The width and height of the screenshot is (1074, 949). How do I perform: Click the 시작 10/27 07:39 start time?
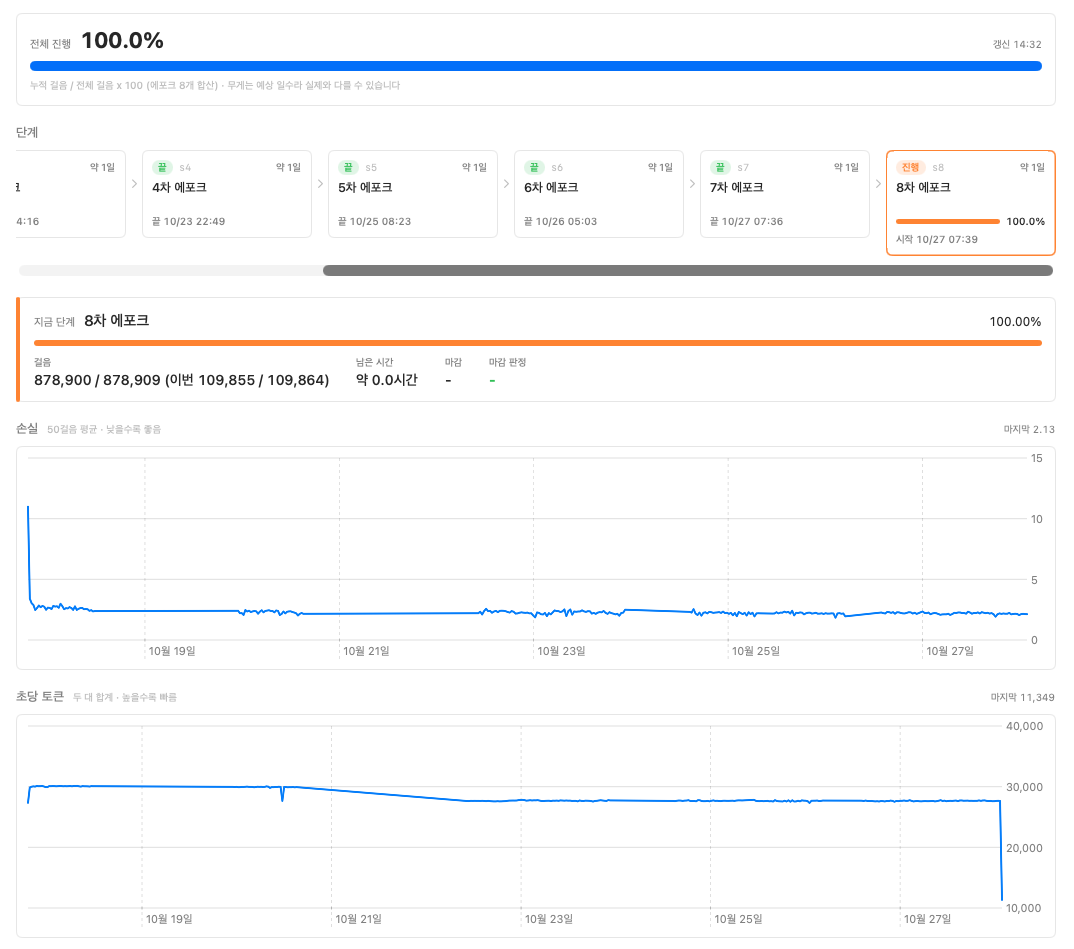point(937,239)
